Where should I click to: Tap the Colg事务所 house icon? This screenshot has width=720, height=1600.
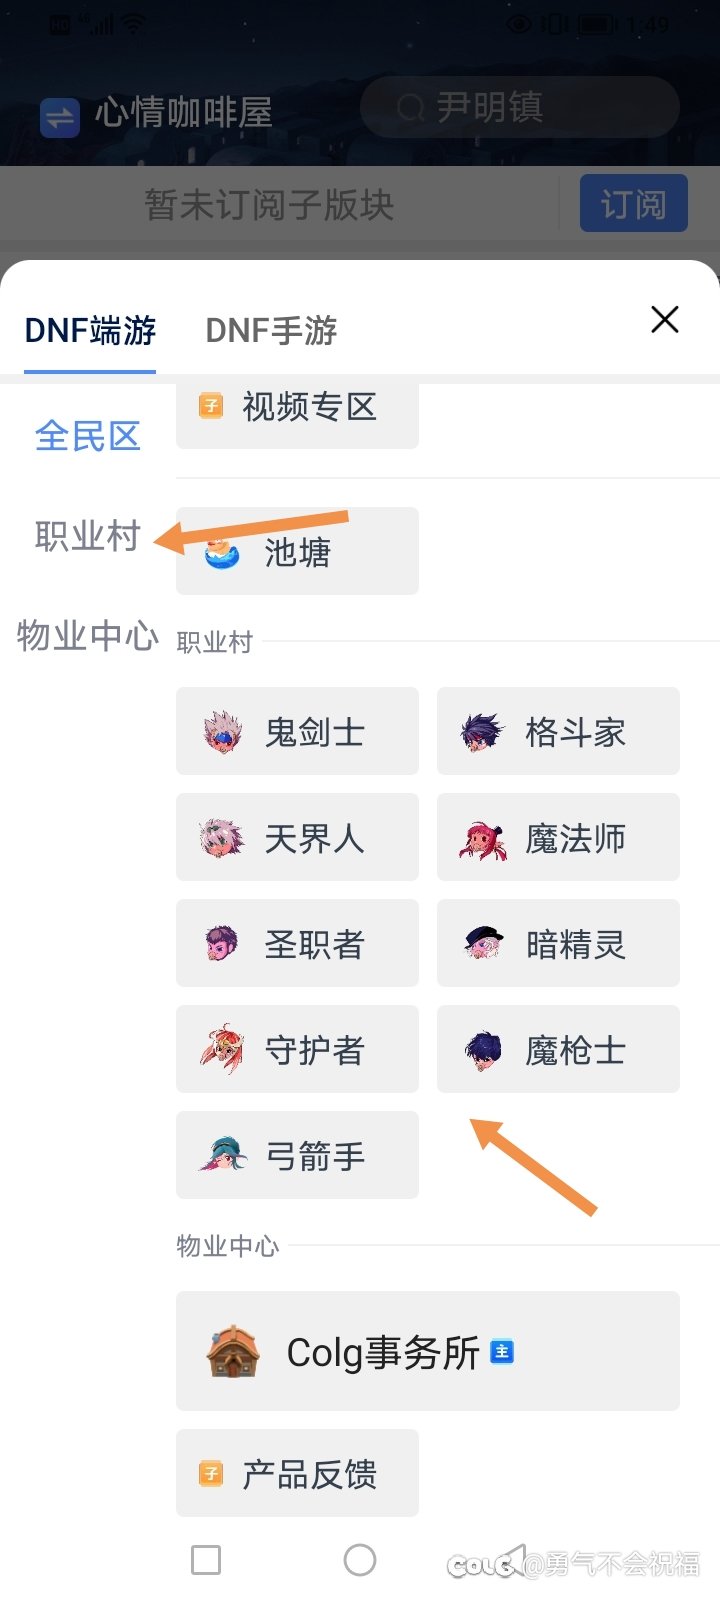tap(232, 1352)
